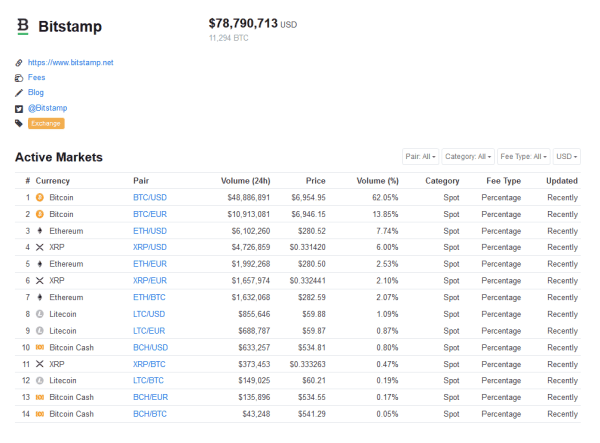Click the orange Exchange tag
This screenshot has height=443, width=600.
tap(46, 123)
